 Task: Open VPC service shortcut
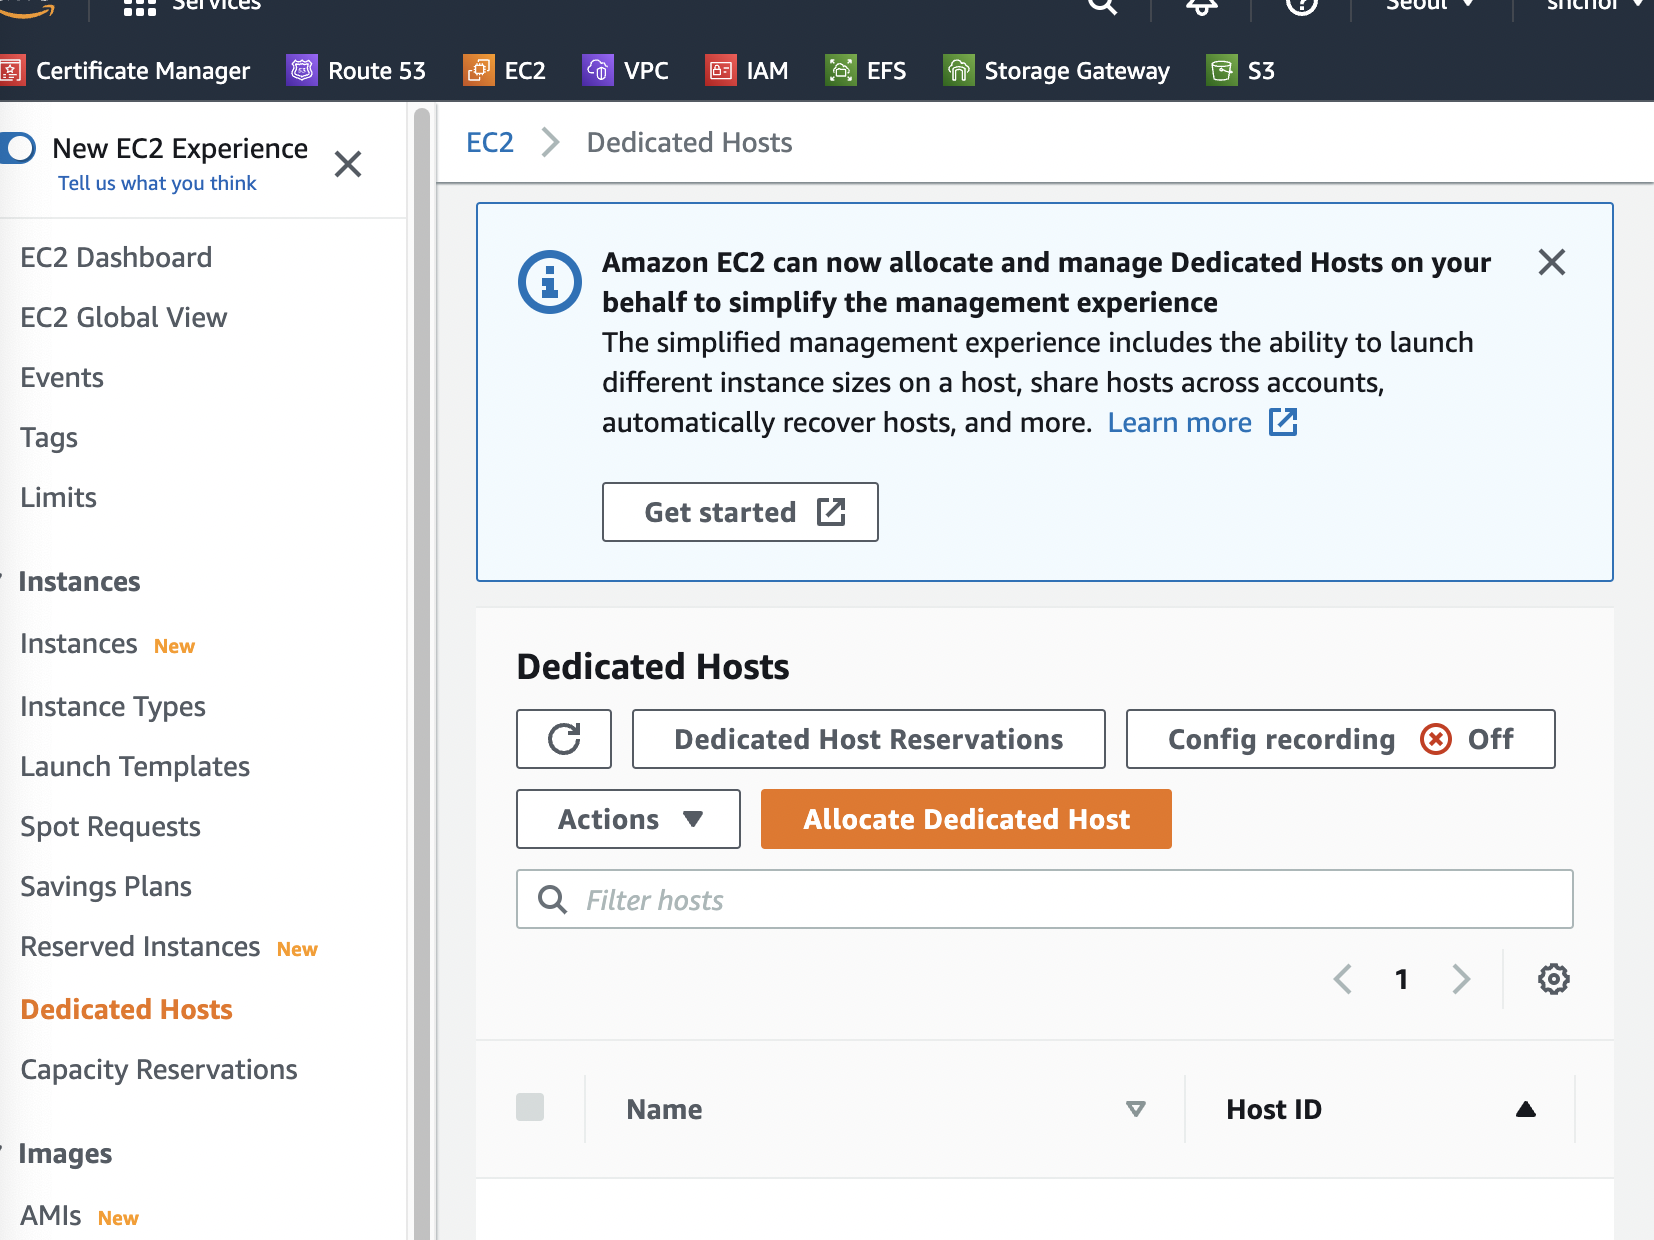[626, 71]
